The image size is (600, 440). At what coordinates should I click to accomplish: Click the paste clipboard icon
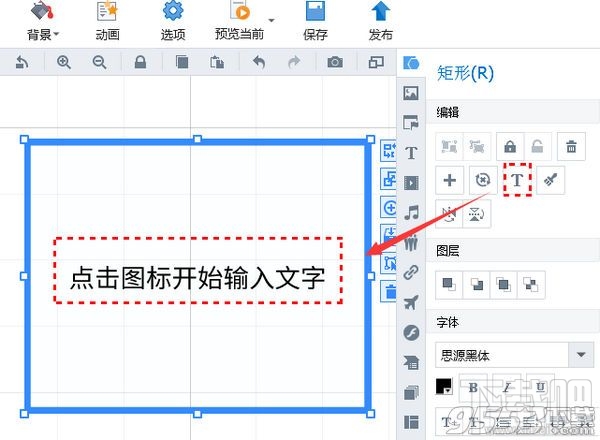[x=217, y=62]
